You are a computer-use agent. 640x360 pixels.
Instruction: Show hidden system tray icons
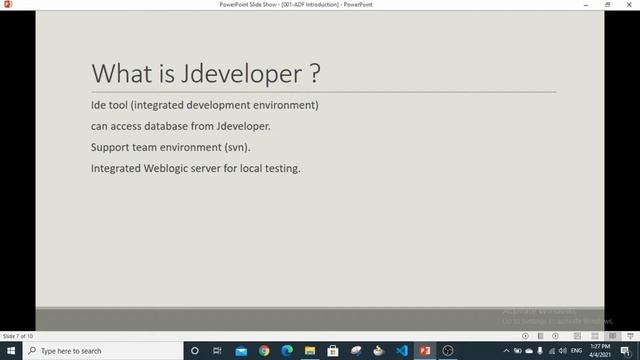click(507, 351)
